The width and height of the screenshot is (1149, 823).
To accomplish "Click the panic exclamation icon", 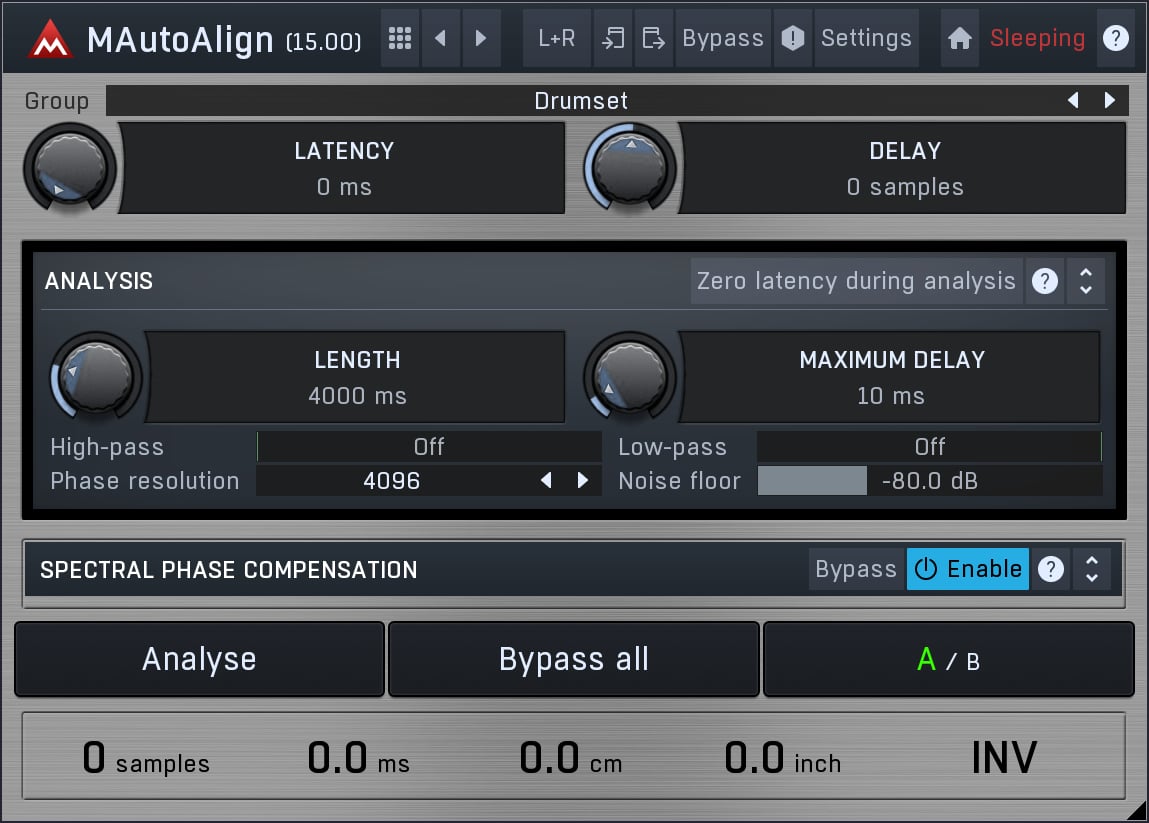I will [793, 39].
